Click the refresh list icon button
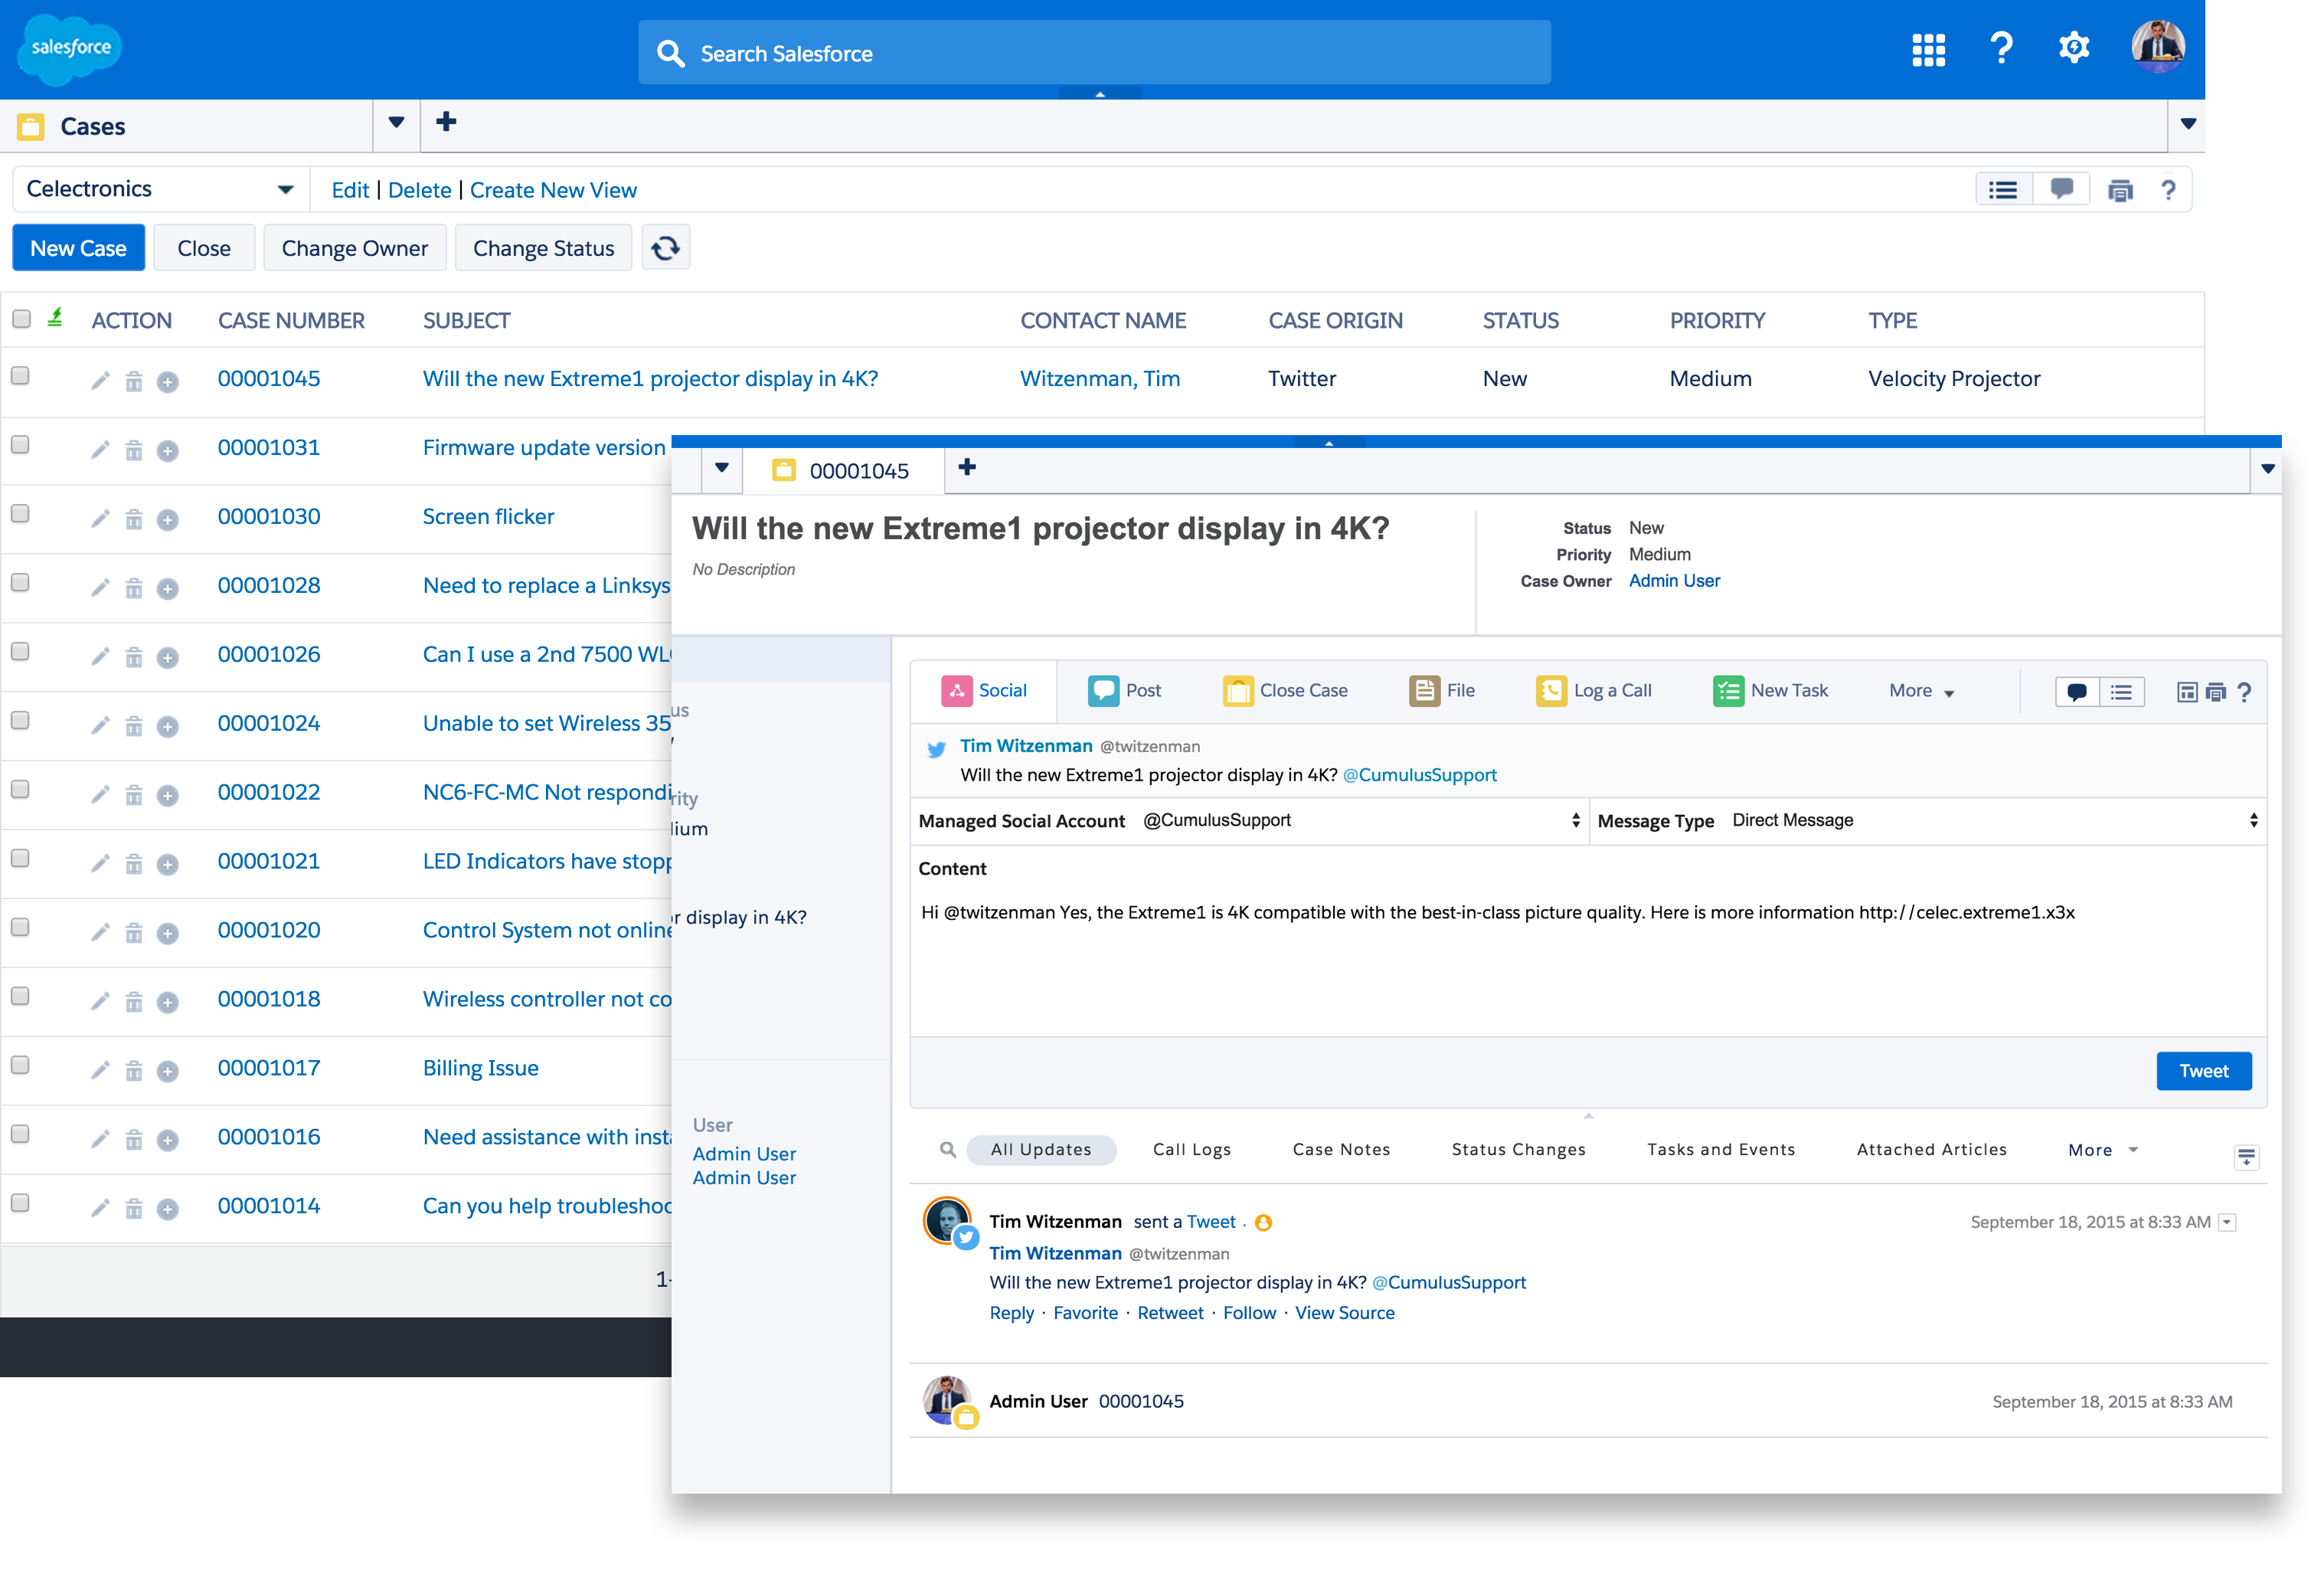The width and height of the screenshot is (2324, 1584). [x=665, y=248]
